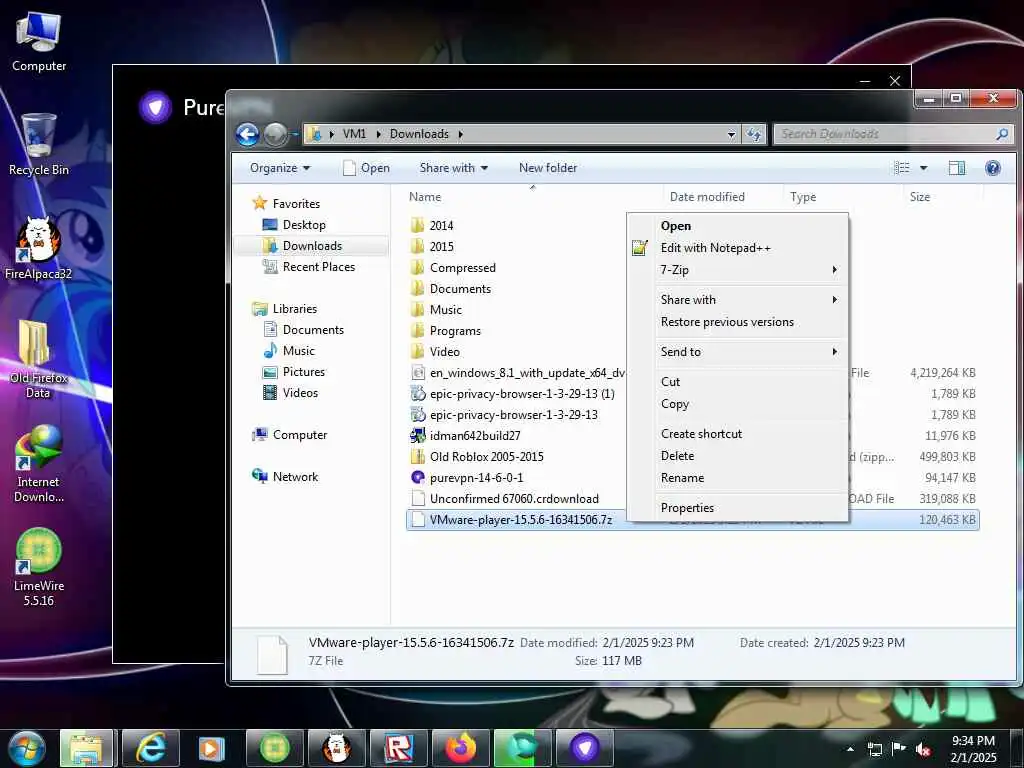The image size is (1024, 768).
Task: Click the taskbar clock showing 9:34 PM
Action: point(973,749)
